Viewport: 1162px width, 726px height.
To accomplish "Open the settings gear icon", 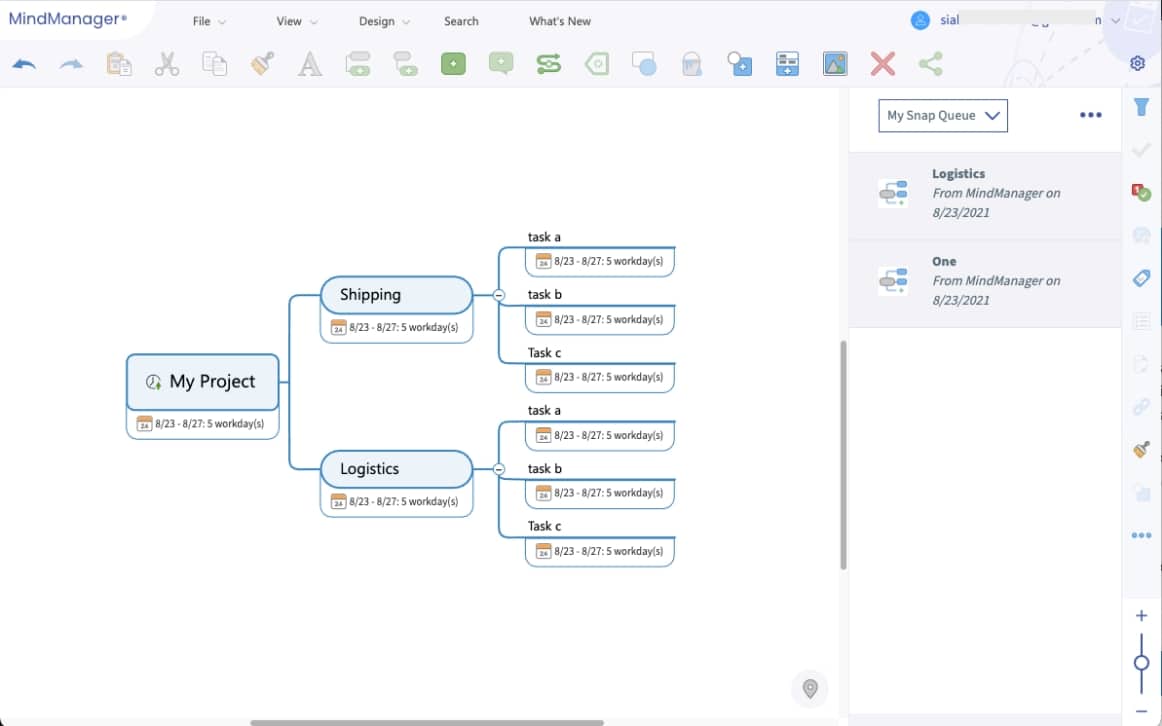I will [1137, 64].
